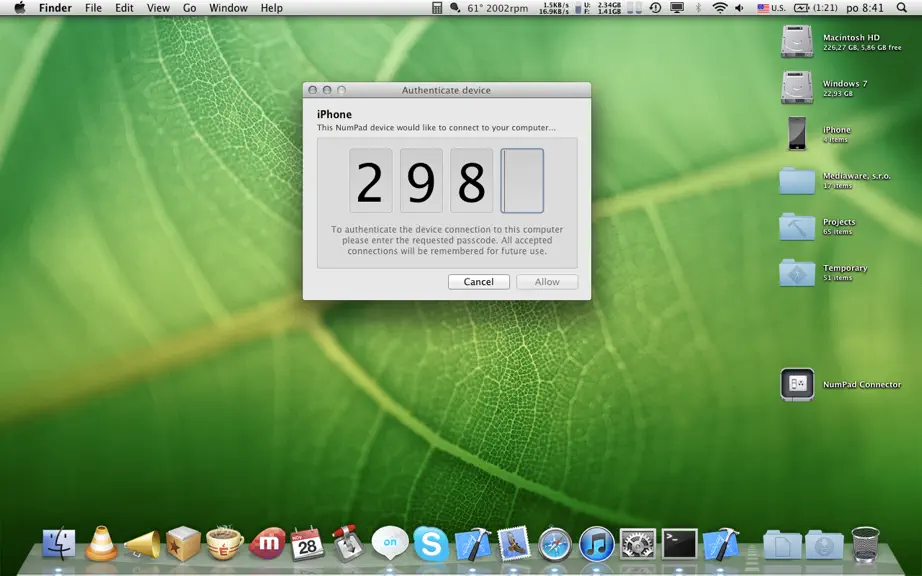
Task: Open the coffee cup app in Dock
Action: (224, 542)
